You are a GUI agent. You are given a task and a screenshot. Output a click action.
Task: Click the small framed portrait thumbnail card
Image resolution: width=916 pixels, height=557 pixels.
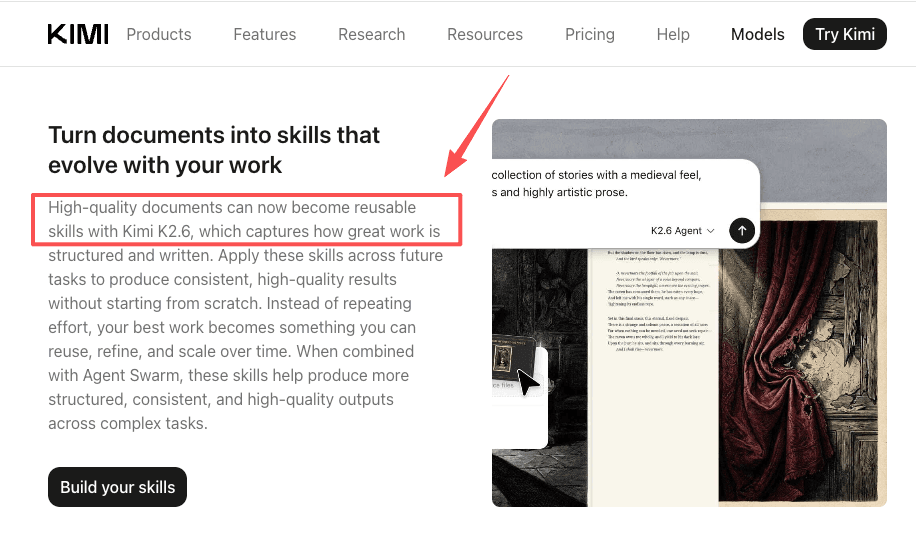[515, 358]
